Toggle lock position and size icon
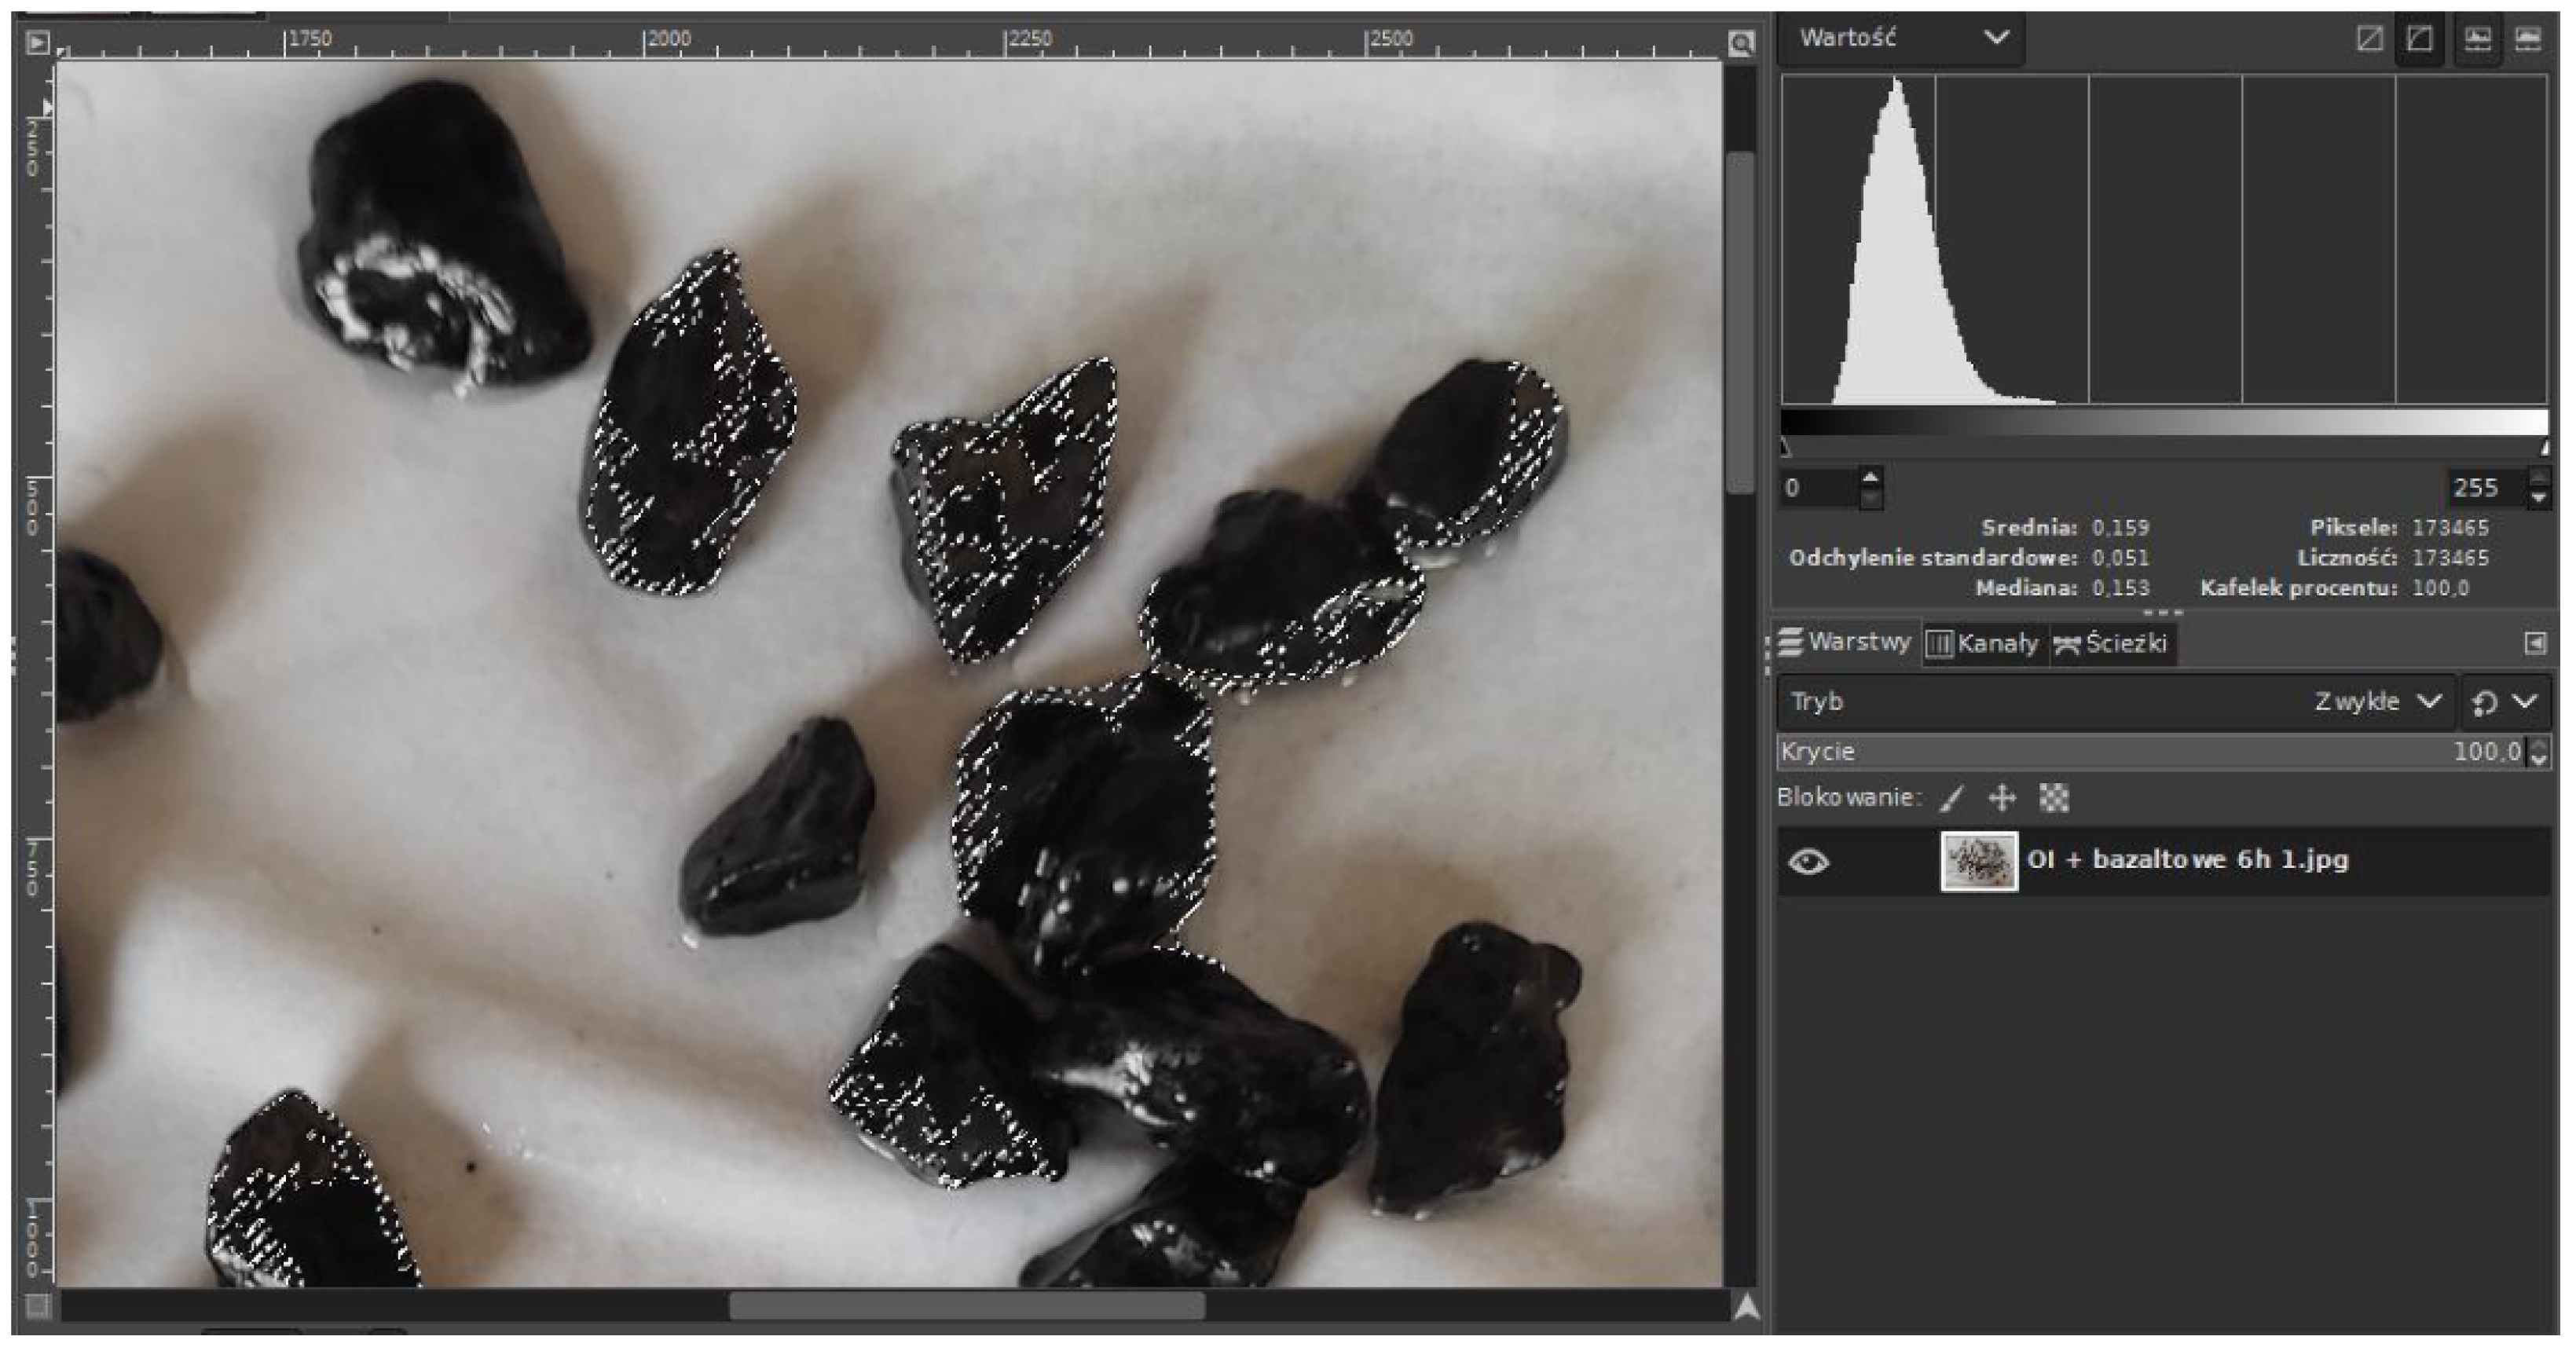 (x=2002, y=798)
